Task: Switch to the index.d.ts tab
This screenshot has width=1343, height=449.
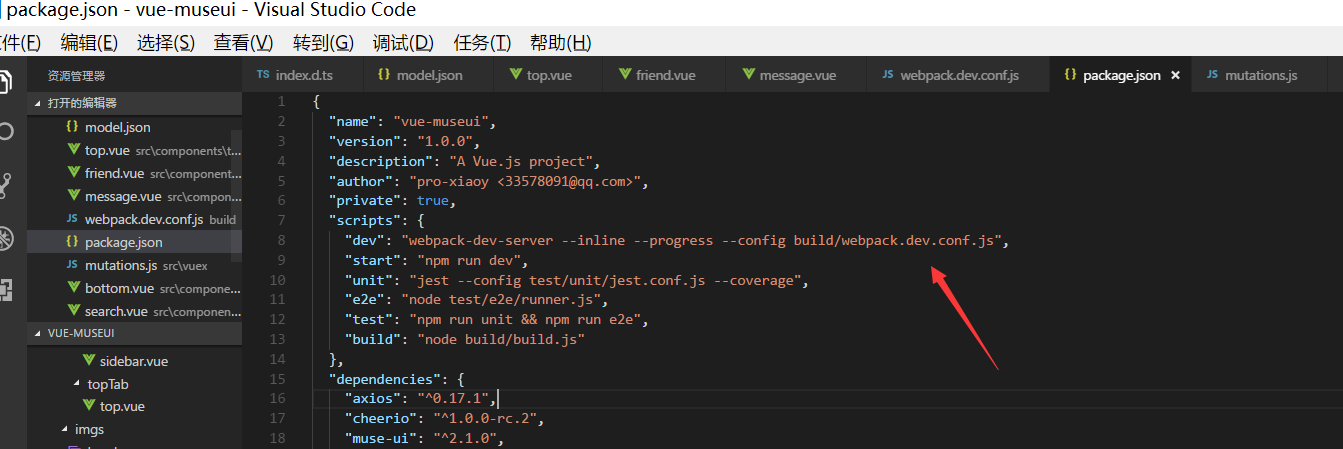Action: click(x=303, y=75)
